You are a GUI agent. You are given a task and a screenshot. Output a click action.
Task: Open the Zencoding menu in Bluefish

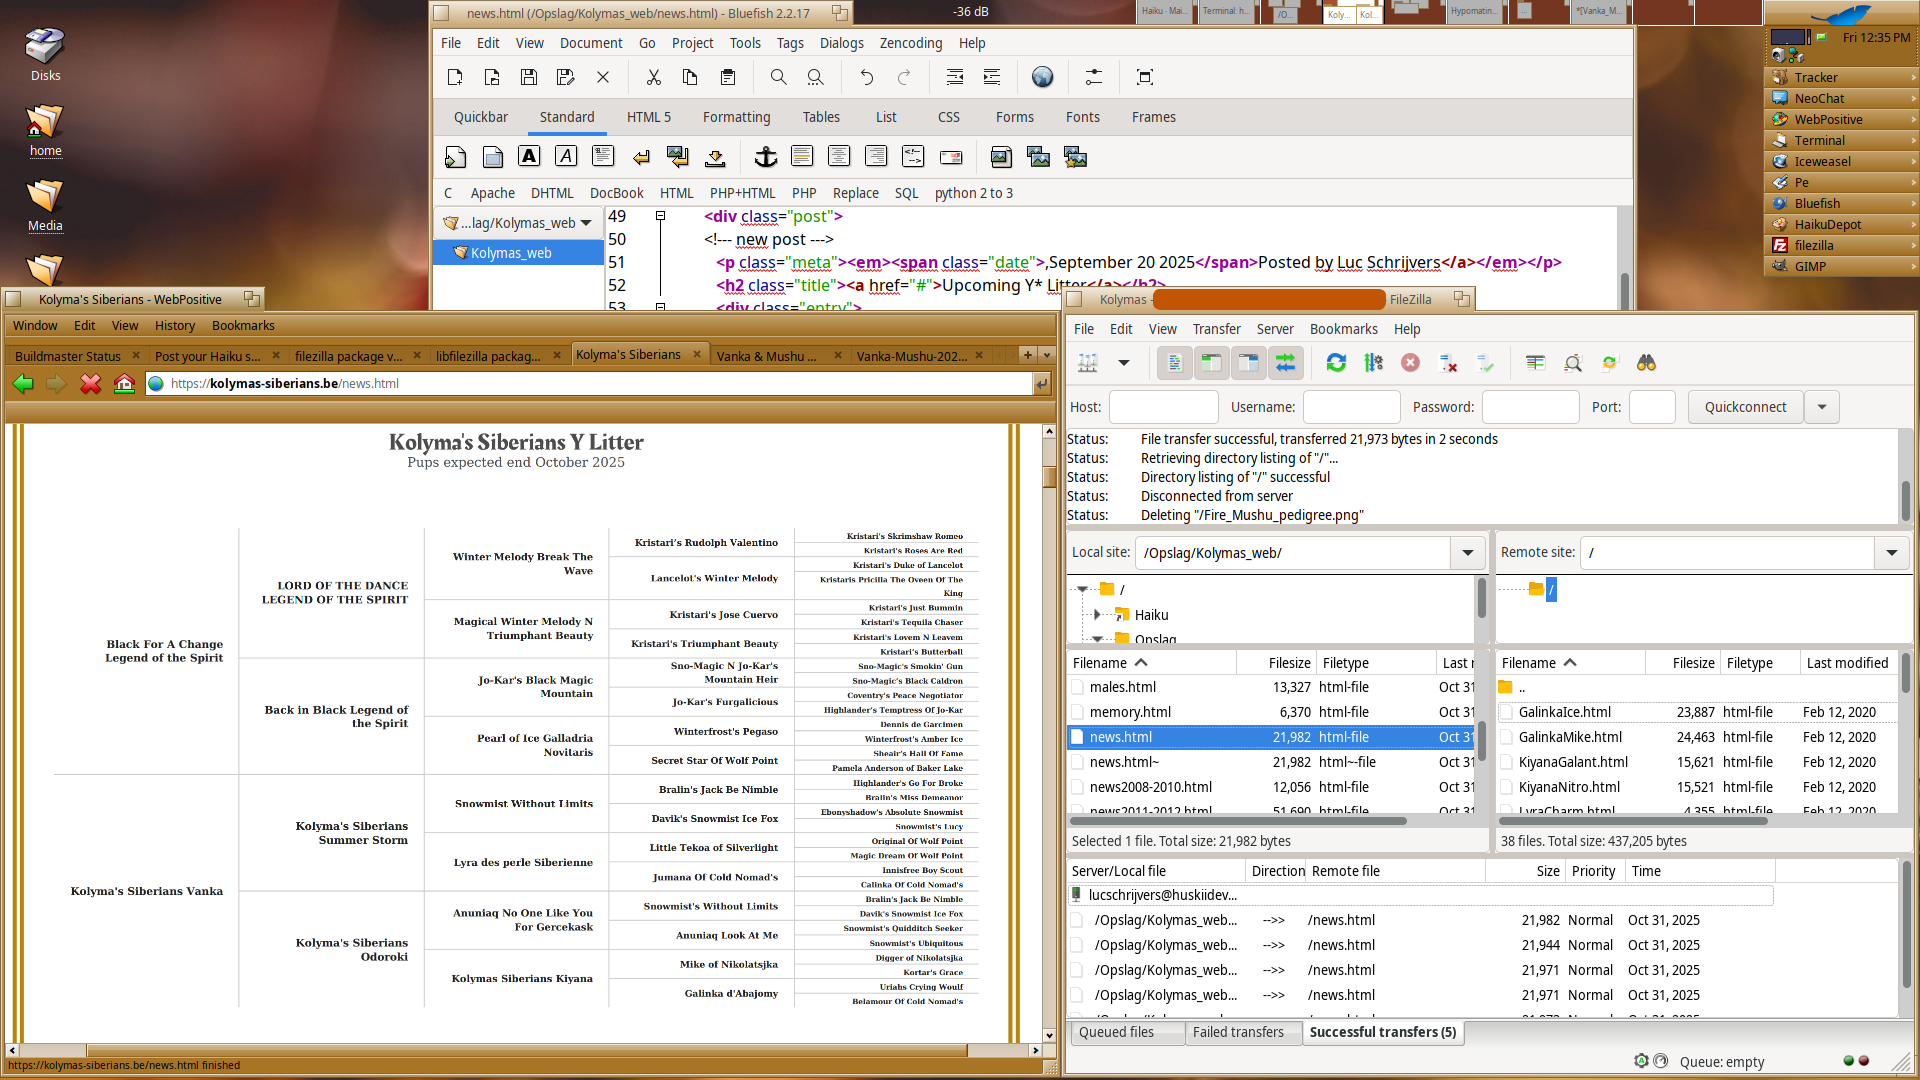pyautogui.click(x=910, y=43)
